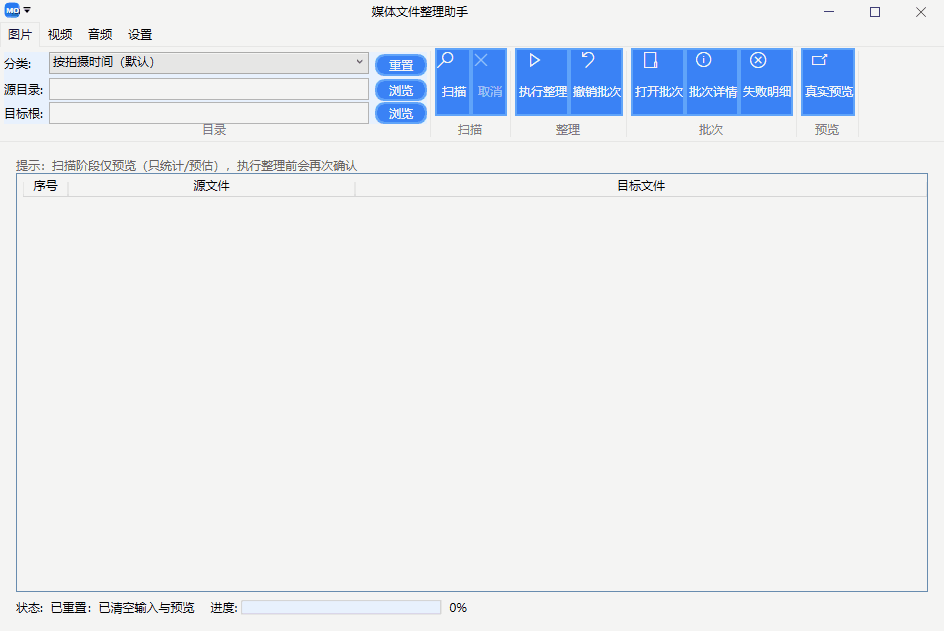The width and height of the screenshot is (944, 631).
Task: Click the 0% progress value
Action: [458, 608]
